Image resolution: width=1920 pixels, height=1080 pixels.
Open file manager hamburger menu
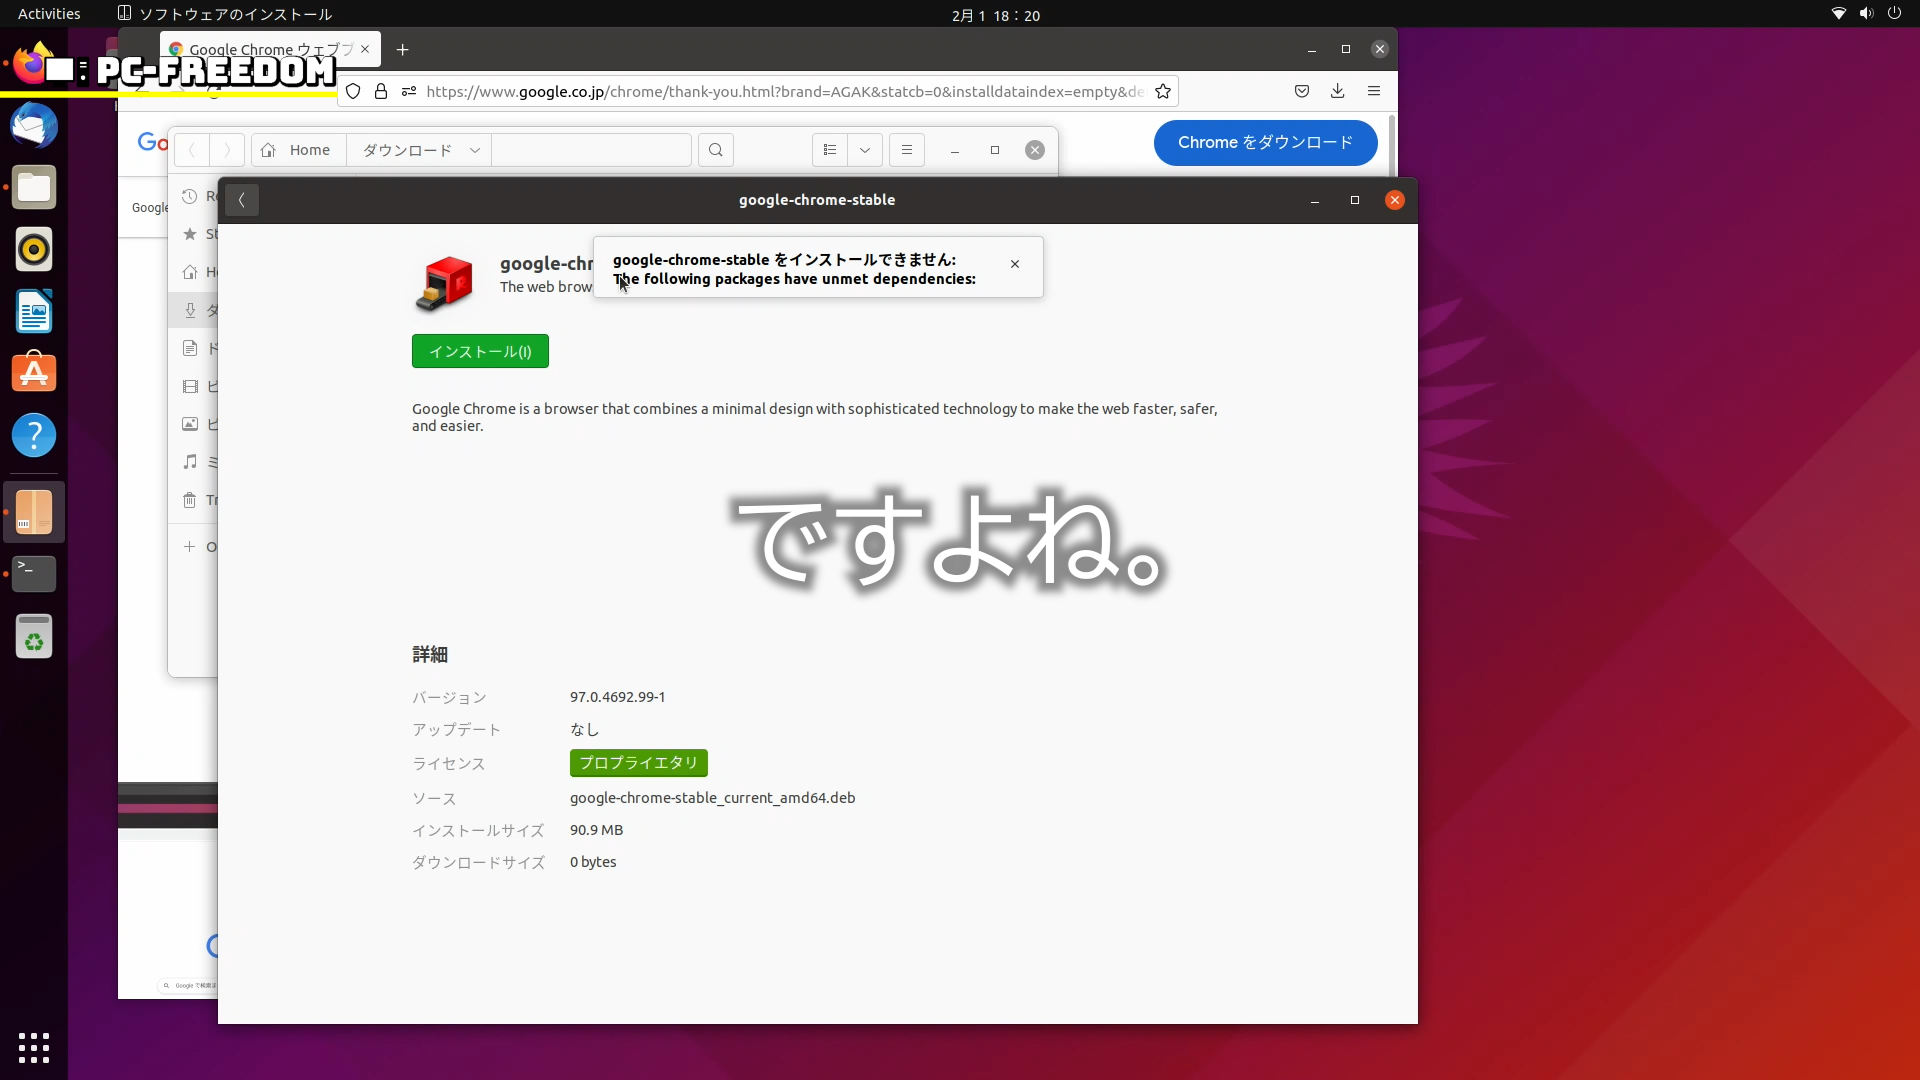tap(907, 150)
